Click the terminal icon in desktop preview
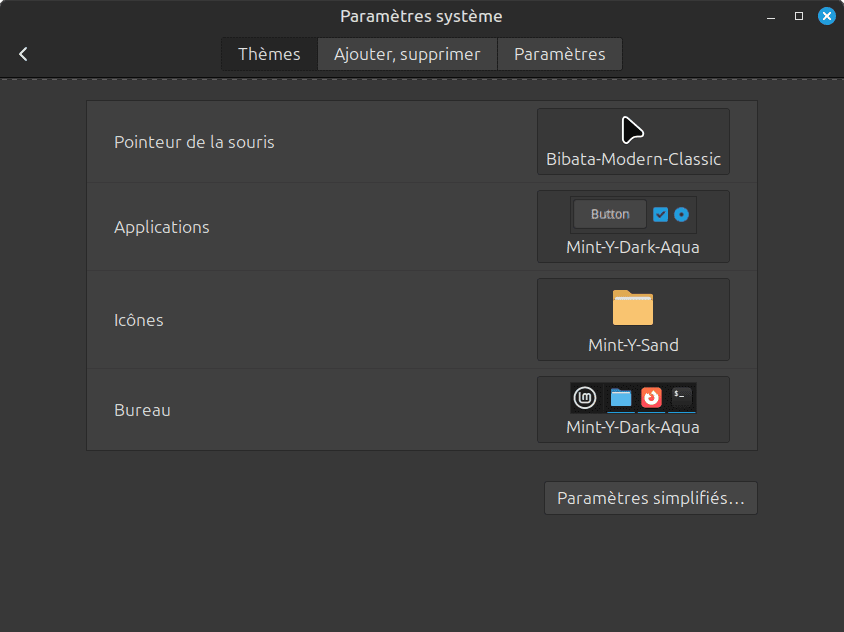This screenshot has width=844, height=632. [681, 396]
